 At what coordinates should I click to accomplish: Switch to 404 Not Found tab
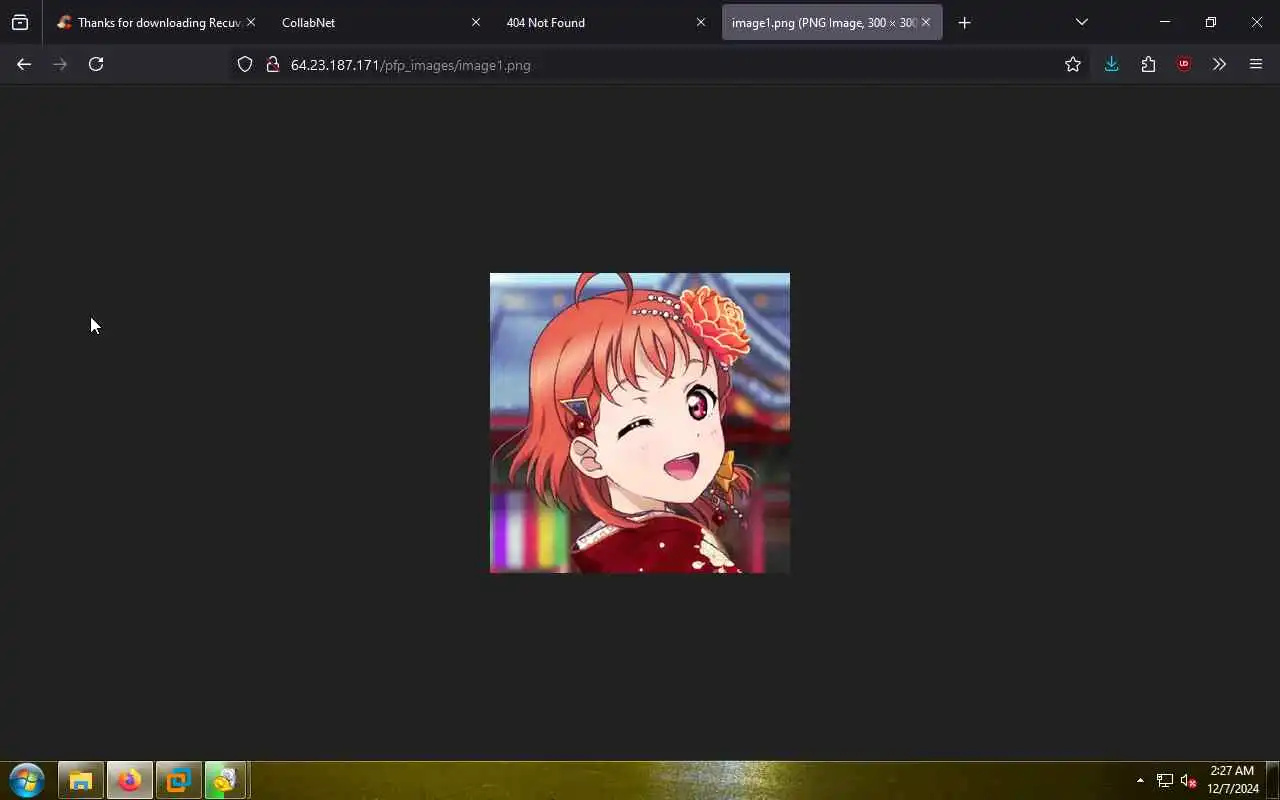pos(605,22)
